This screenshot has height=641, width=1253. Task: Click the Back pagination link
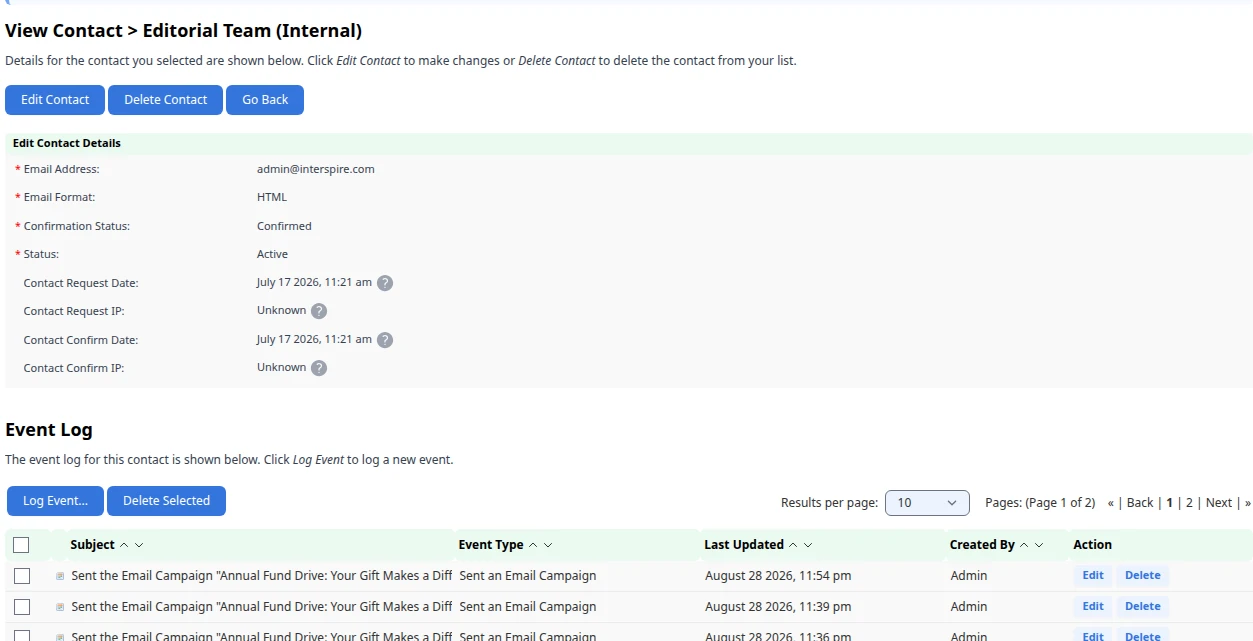click(1140, 503)
